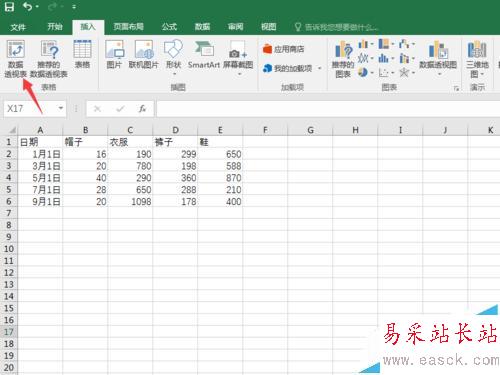The image size is (500, 375).
Task: Click the Insert Function fx button
Action: pos(143,109)
